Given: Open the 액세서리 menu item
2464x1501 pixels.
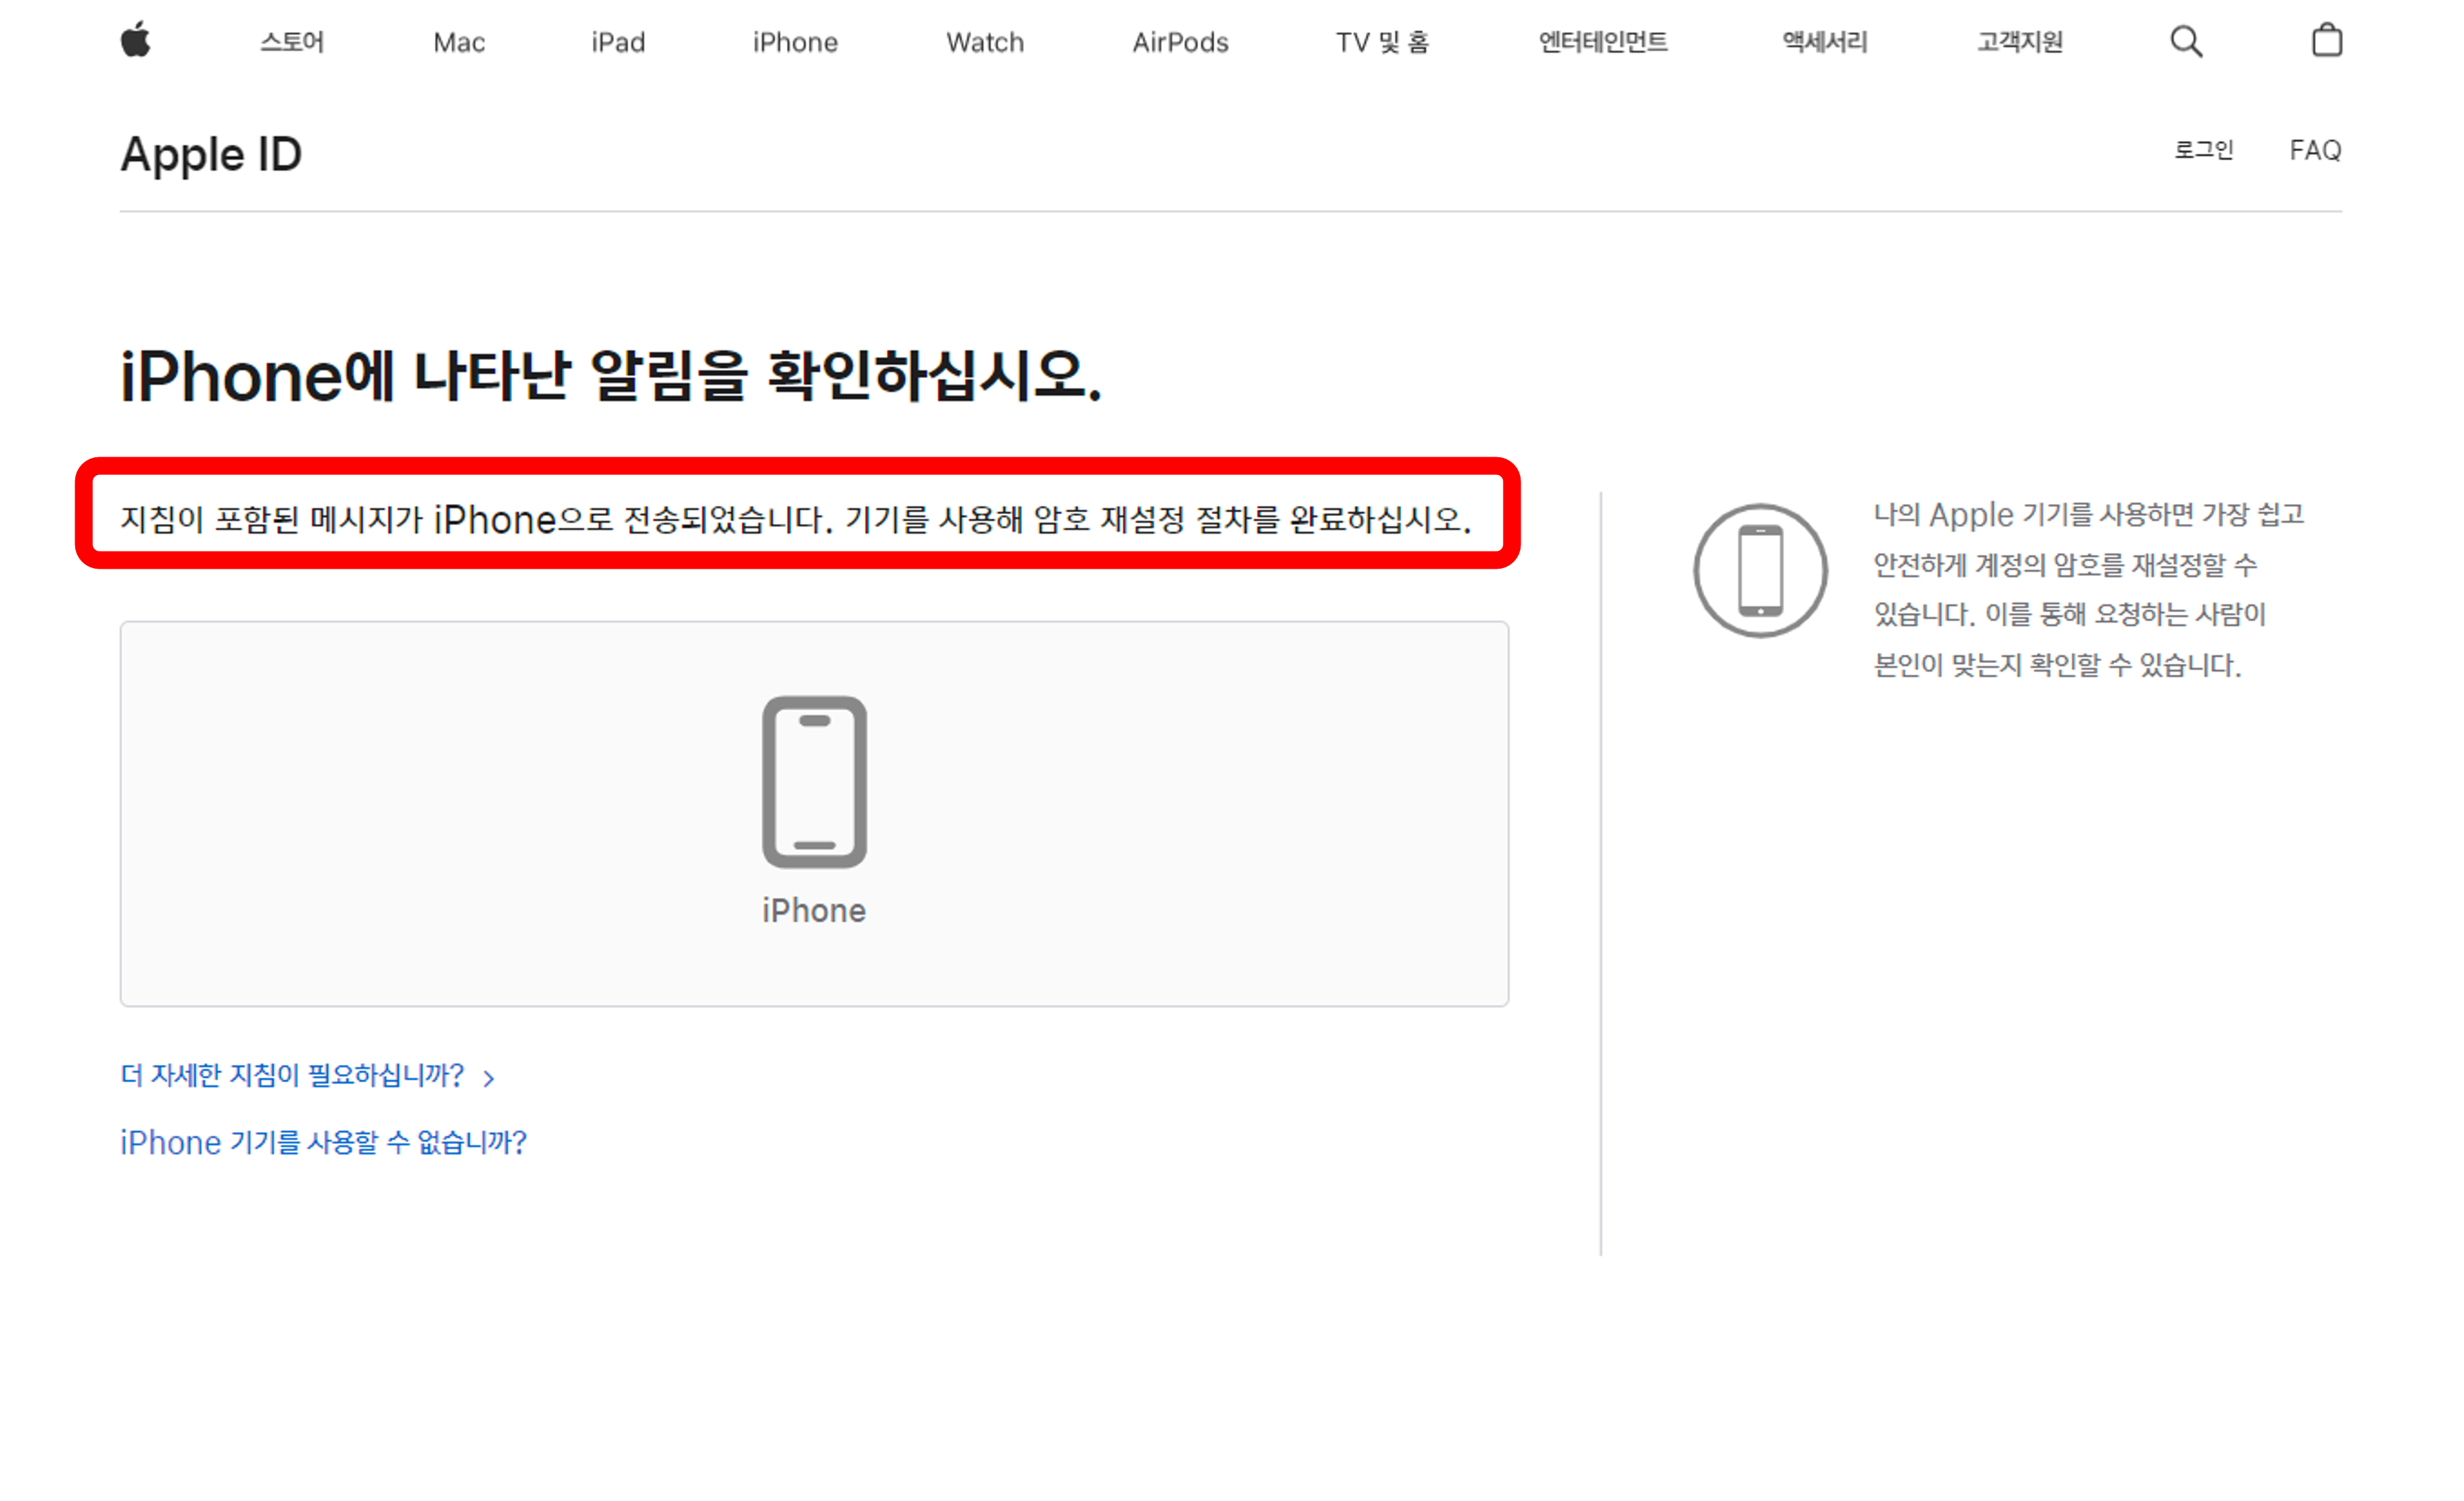Looking at the screenshot, I should pos(1824,42).
